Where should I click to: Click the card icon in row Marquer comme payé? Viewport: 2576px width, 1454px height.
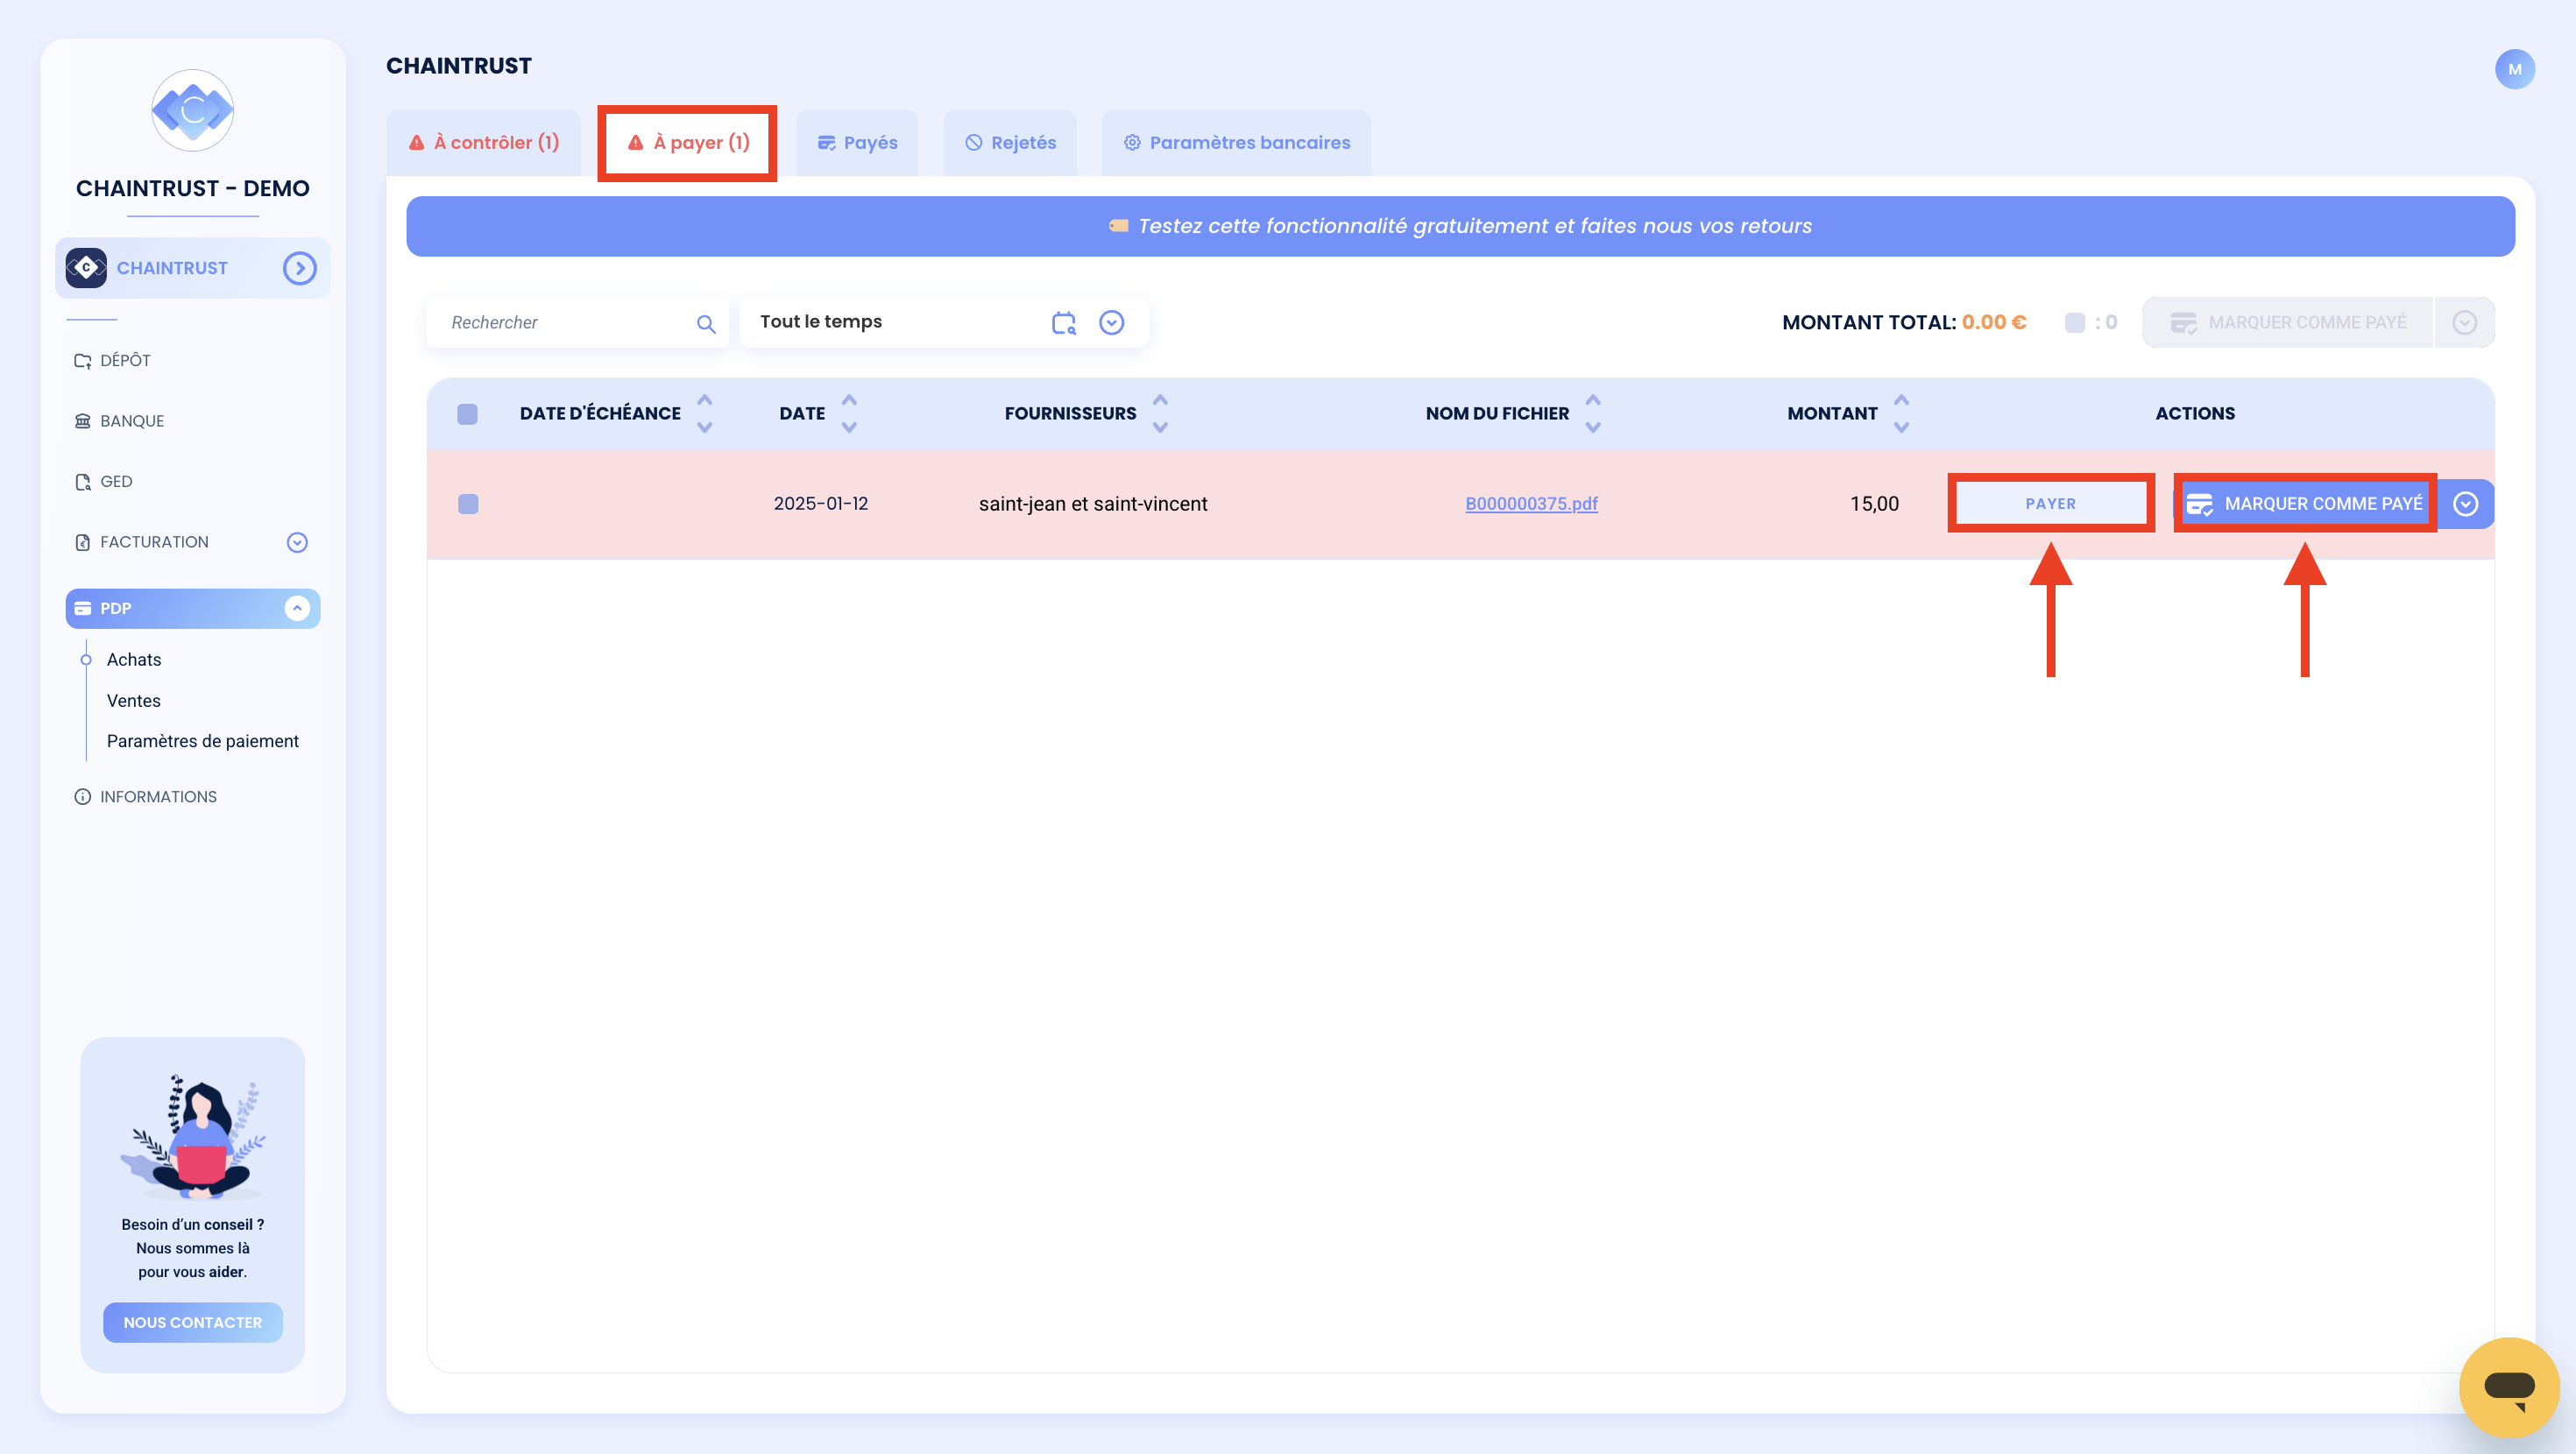[2199, 504]
